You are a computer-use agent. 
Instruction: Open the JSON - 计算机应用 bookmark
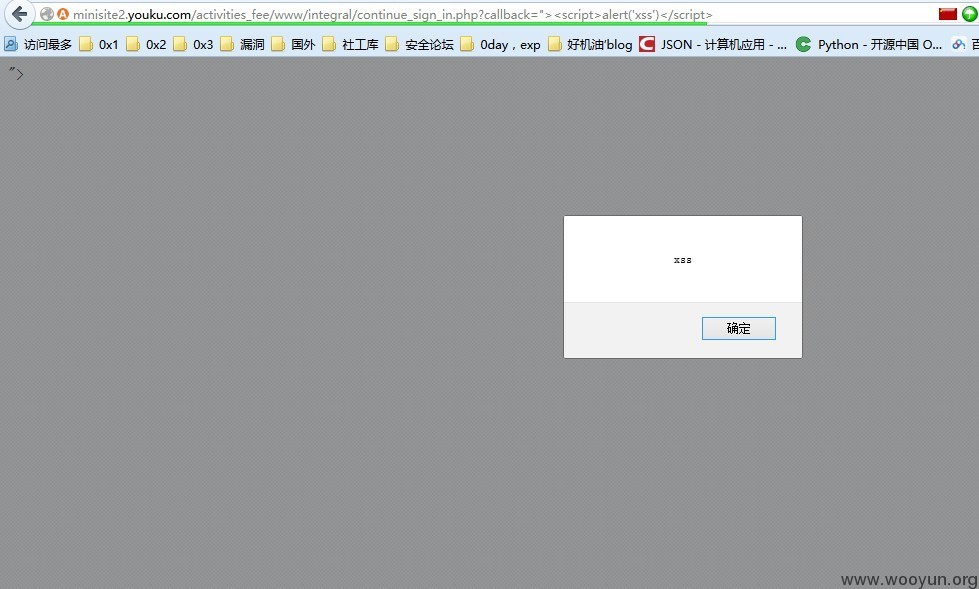coord(713,44)
